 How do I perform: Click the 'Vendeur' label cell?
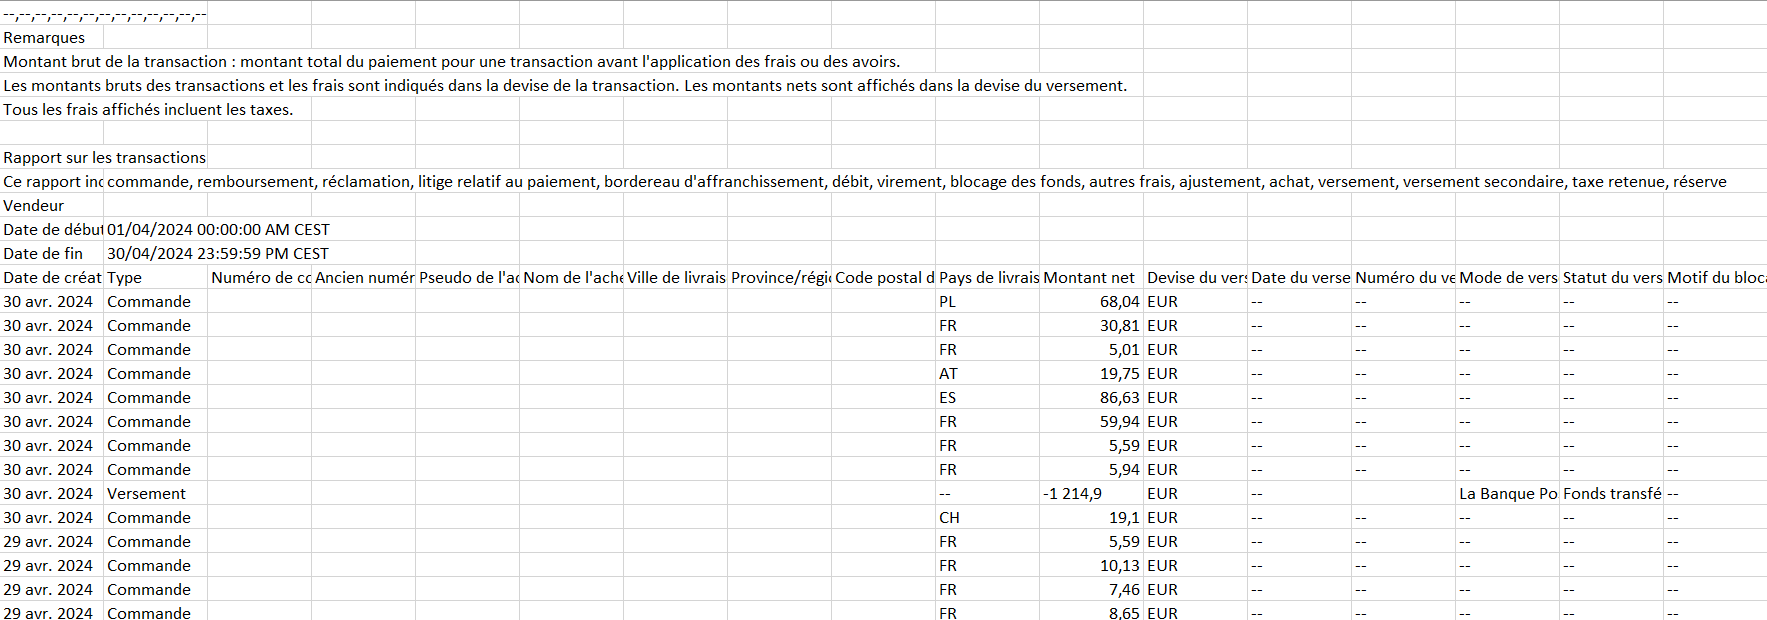pos(35,206)
